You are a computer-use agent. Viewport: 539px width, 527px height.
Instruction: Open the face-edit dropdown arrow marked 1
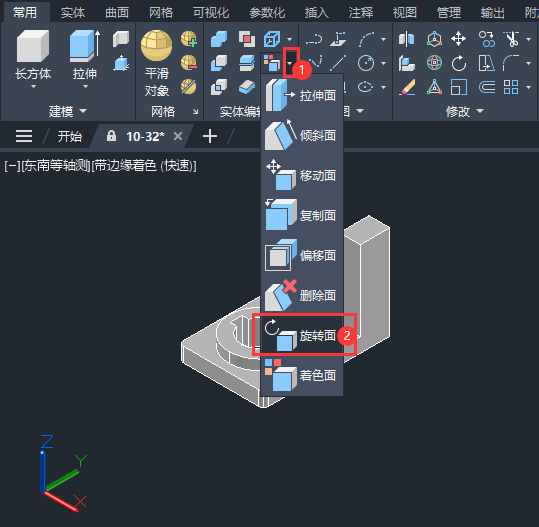291,63
